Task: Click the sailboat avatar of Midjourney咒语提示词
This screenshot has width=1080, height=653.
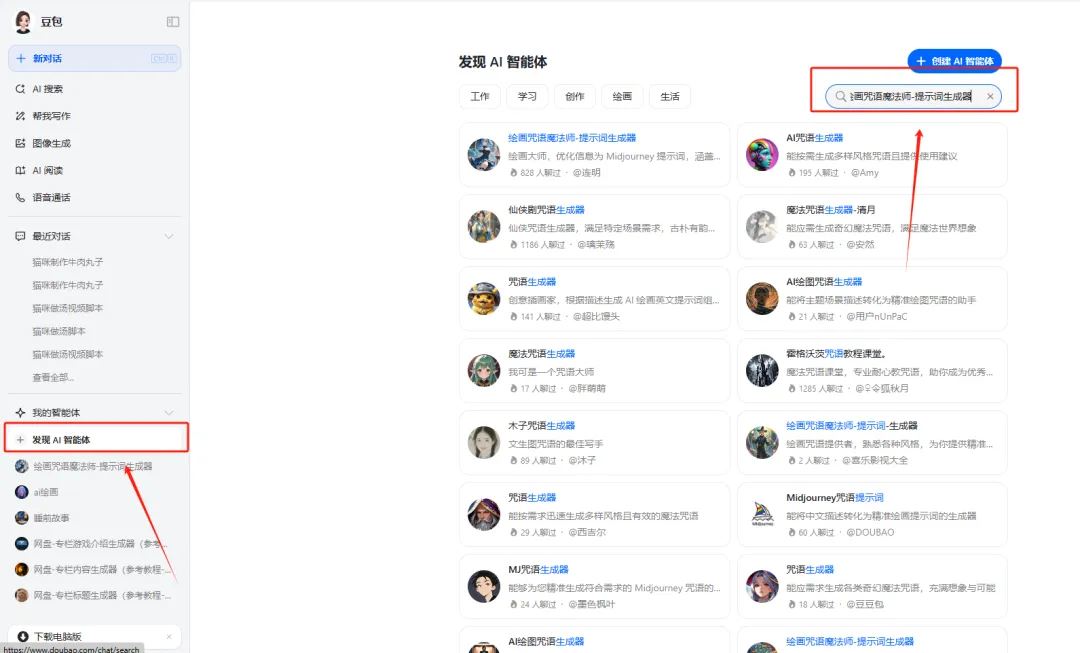Action: 762,515
